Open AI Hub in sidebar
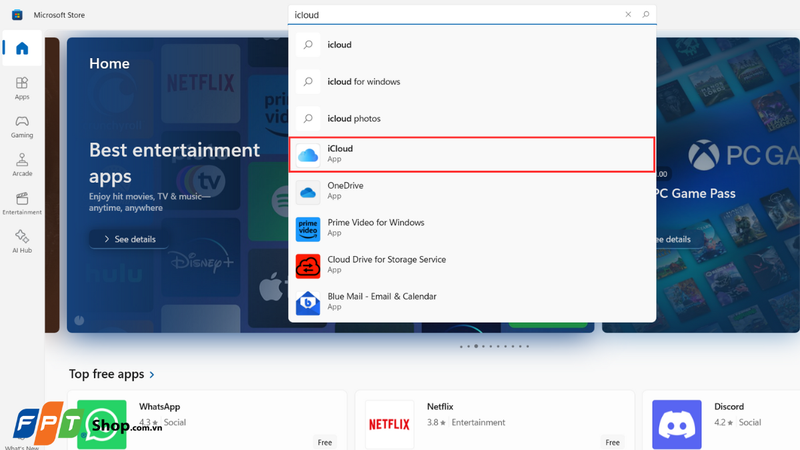Screen dimensions: 800x450 click(22, 241)
